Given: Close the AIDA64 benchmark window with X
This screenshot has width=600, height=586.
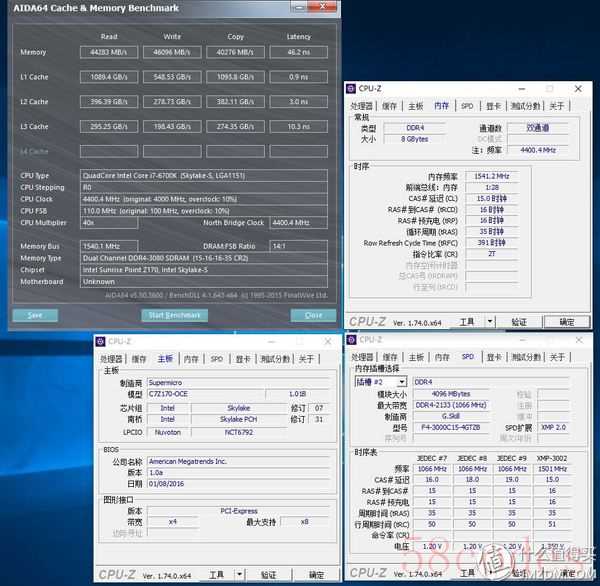Looking at the screenshot, I should pyautogui.click(x=330, y=9).
